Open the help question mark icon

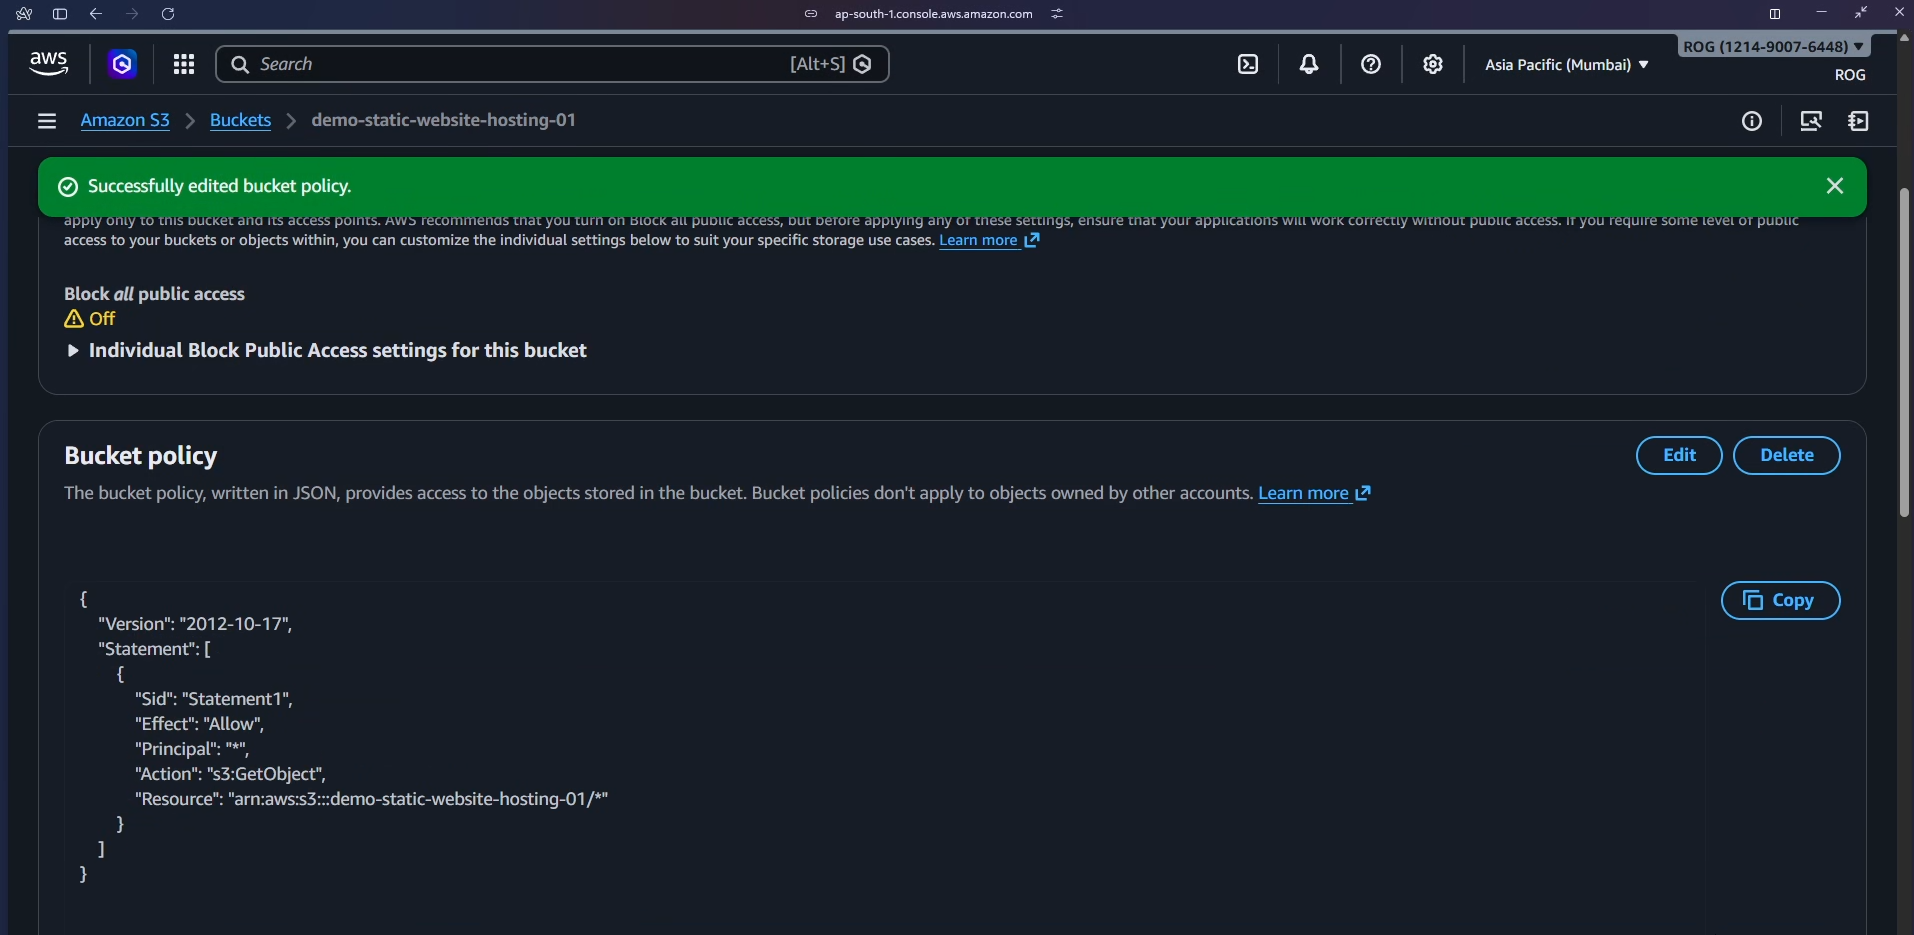click(1371, 65)
